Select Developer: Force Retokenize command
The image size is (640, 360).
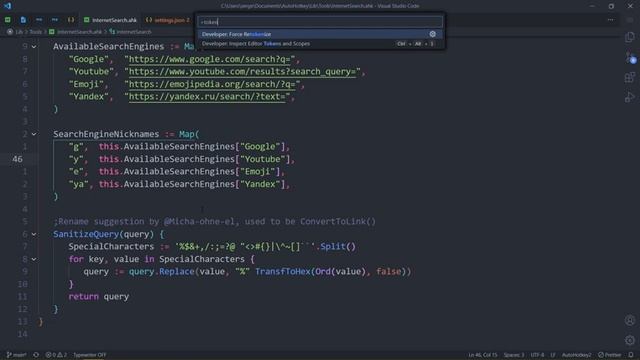[320, 34]
